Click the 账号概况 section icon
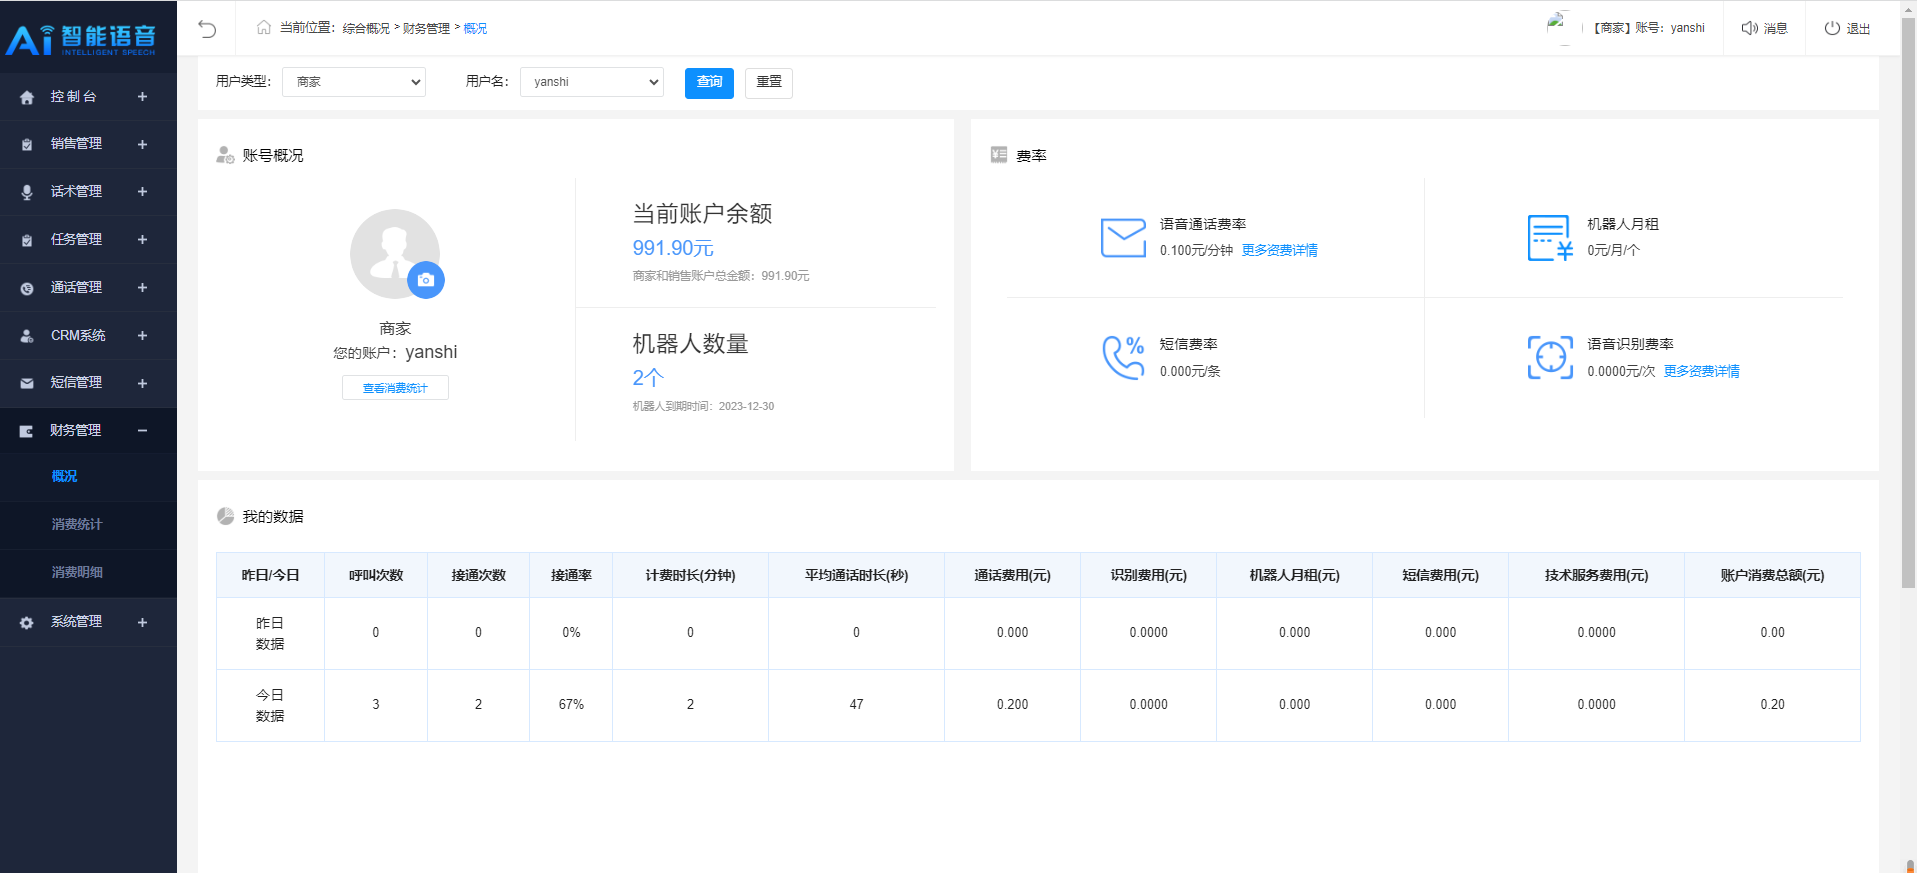This screenshot has width=1917, height=873. coord(225,155)
